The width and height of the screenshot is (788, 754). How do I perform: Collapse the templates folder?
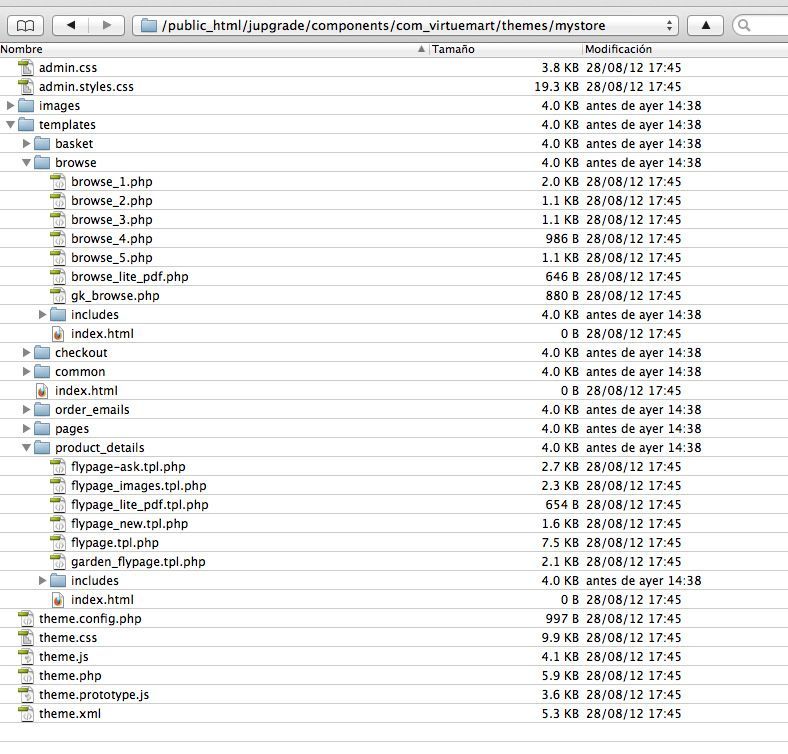click(x=10, y=125)
